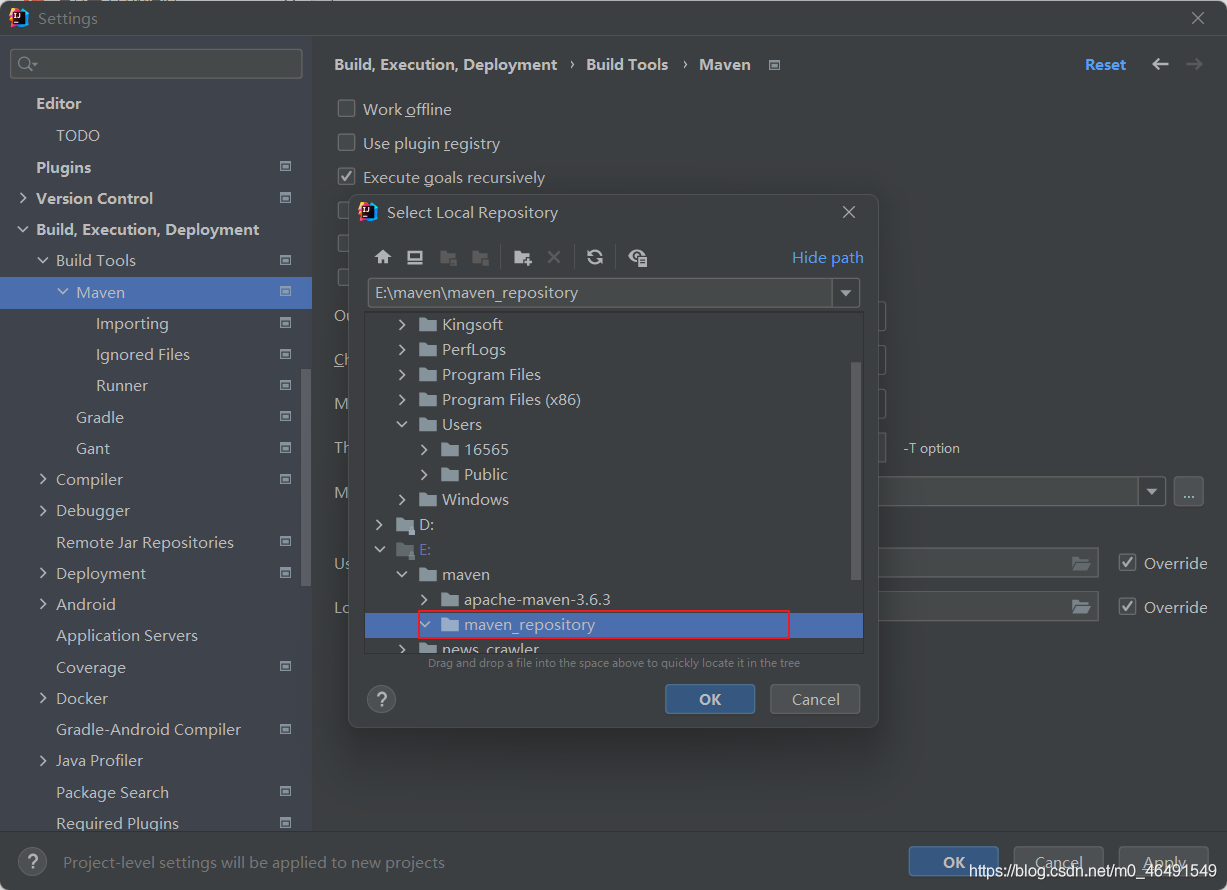Uncheck Execute goals recursively
The image size is (1227, 890).
pyautogui.click(x=346, y=177)
